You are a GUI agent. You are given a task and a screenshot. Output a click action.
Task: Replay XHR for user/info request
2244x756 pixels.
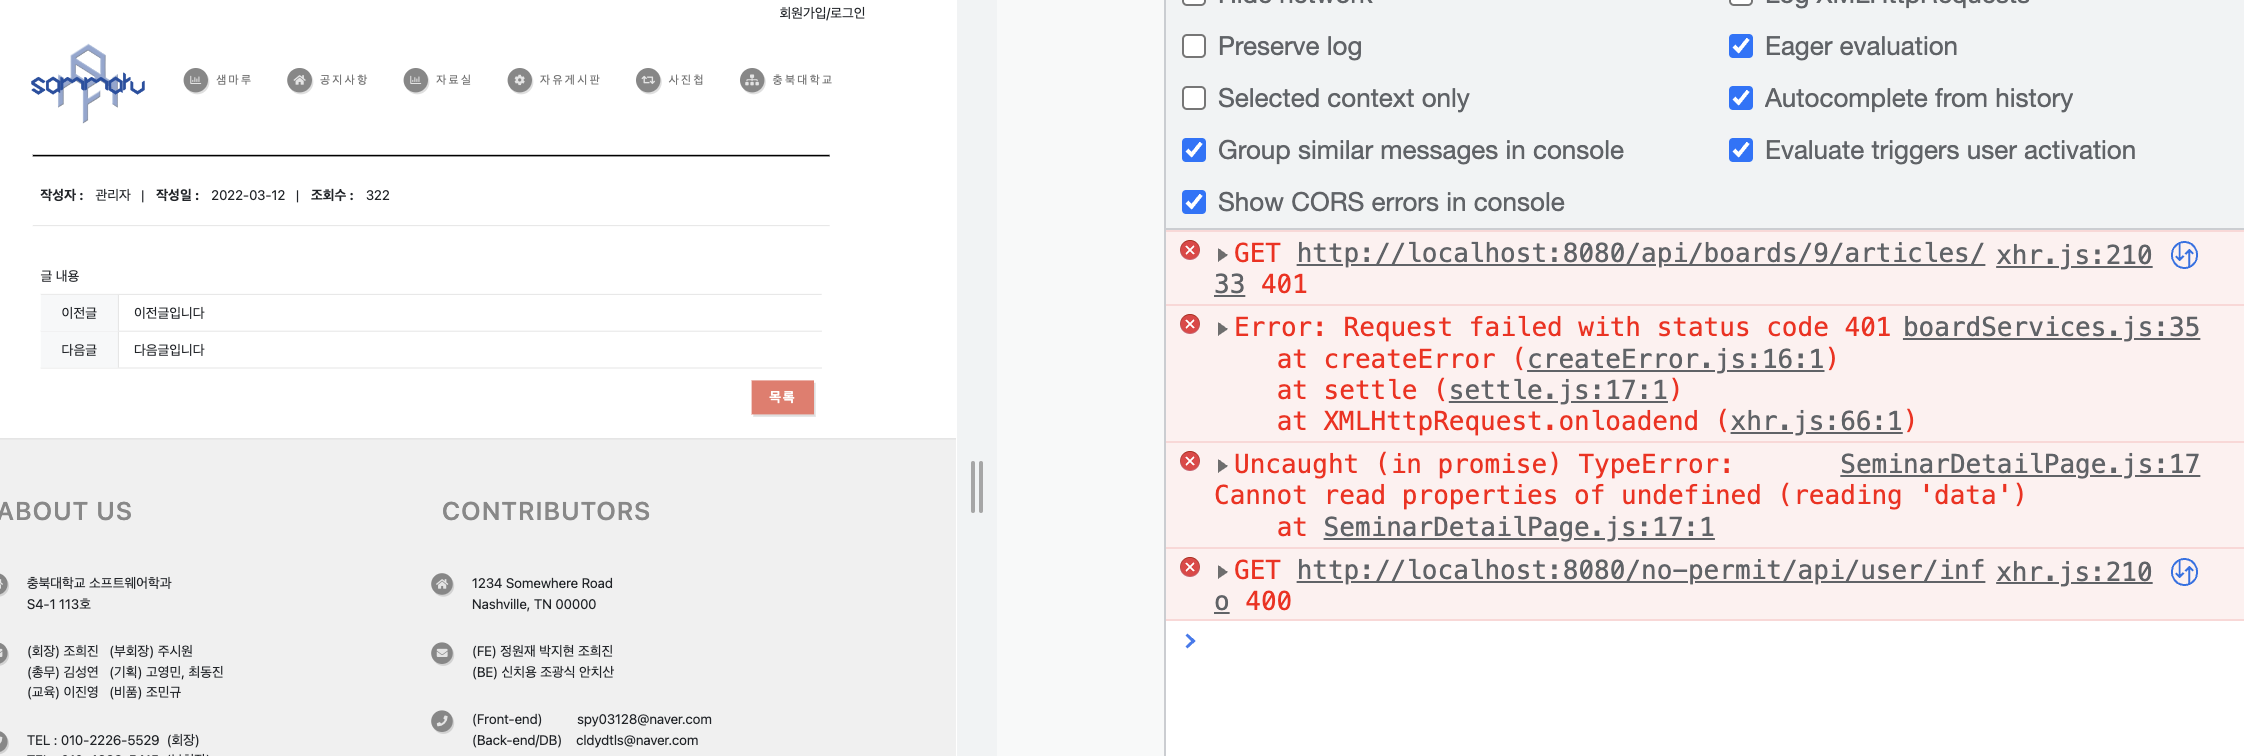2185,572
